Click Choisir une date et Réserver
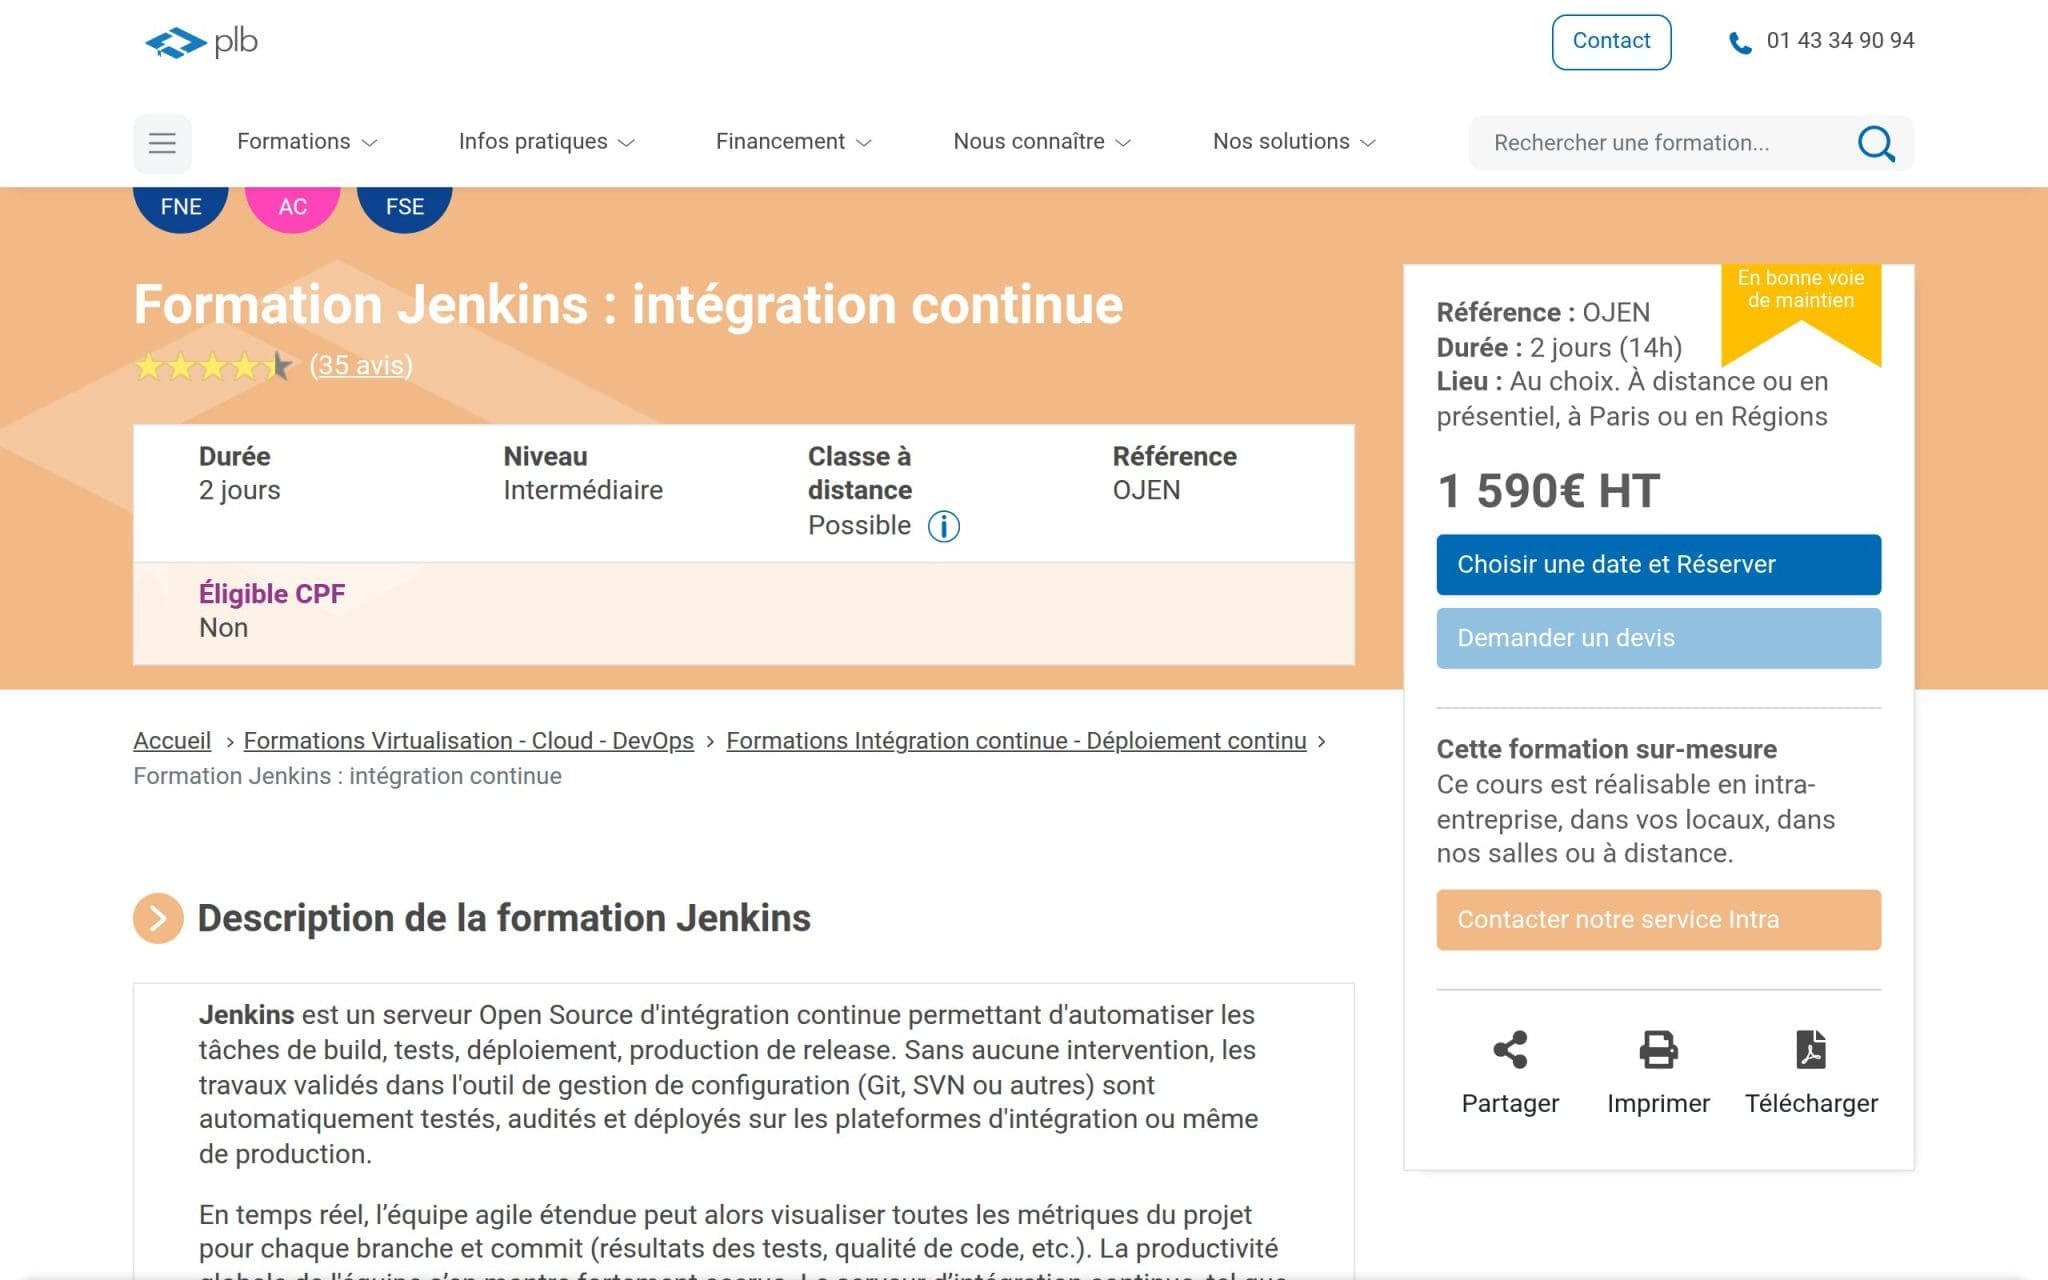The image size is (2048, 1280). click(1658, 564)
